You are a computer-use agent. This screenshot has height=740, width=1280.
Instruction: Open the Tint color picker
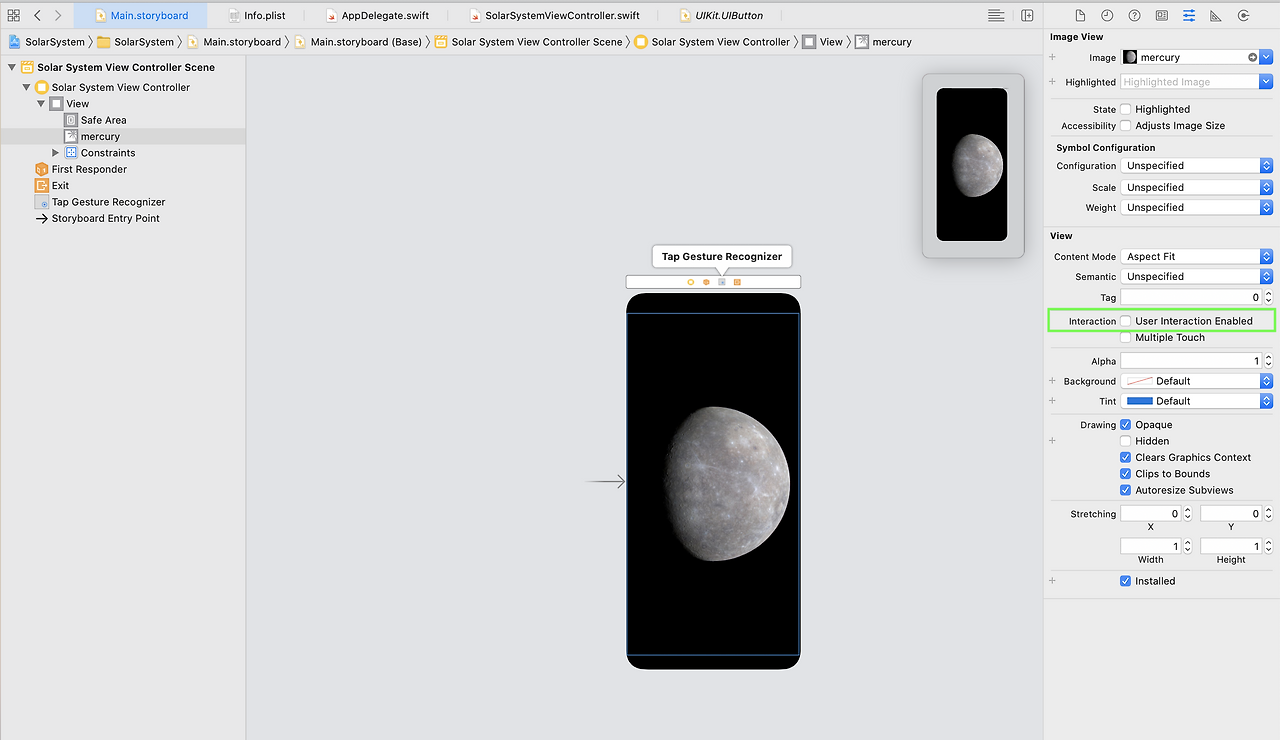click(x=1197, y=401)
